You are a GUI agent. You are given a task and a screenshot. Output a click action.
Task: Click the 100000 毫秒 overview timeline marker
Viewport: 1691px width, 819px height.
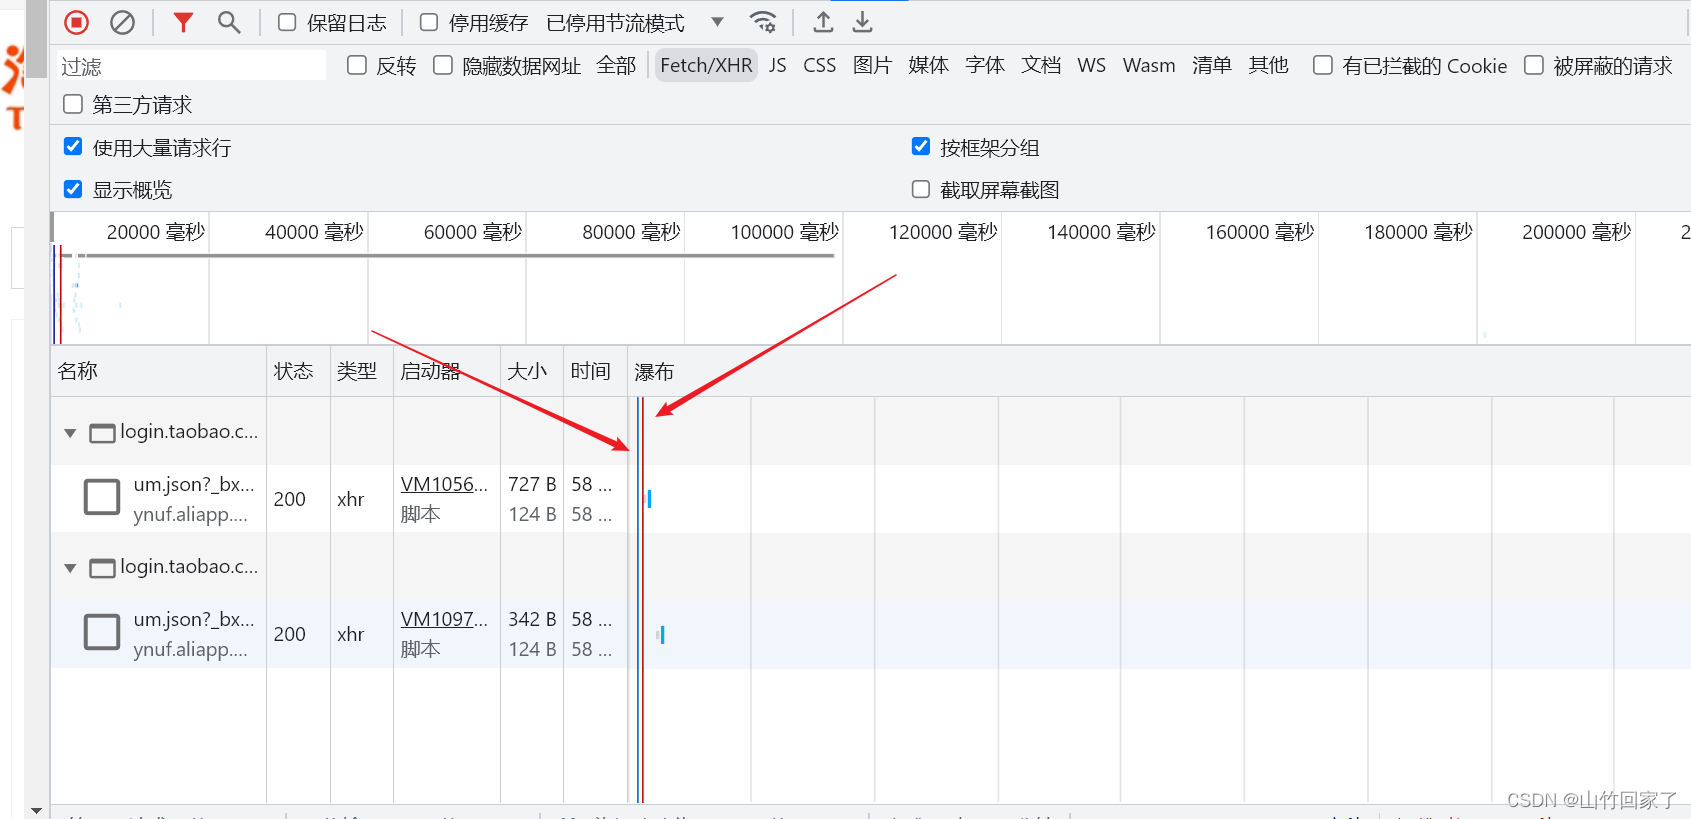(784, 232)
